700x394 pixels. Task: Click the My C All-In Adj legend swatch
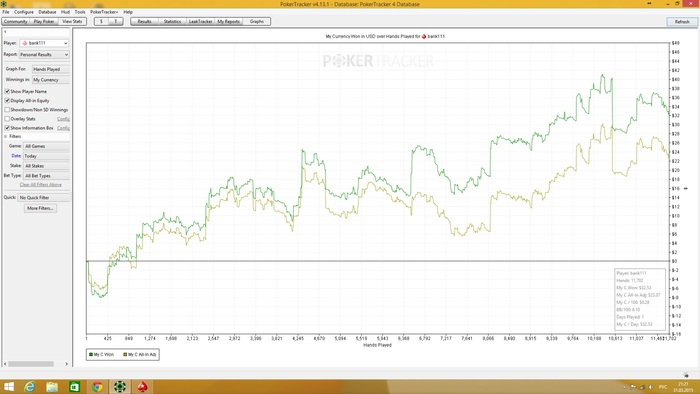(x=125, y=355)
